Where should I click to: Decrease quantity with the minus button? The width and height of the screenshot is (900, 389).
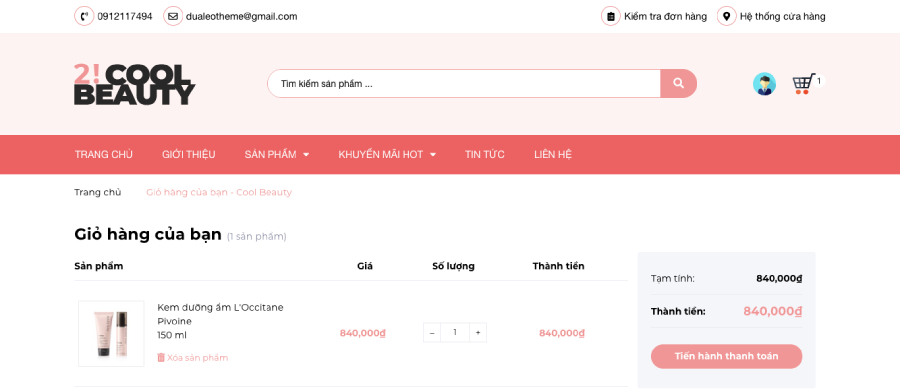(432, 333)
